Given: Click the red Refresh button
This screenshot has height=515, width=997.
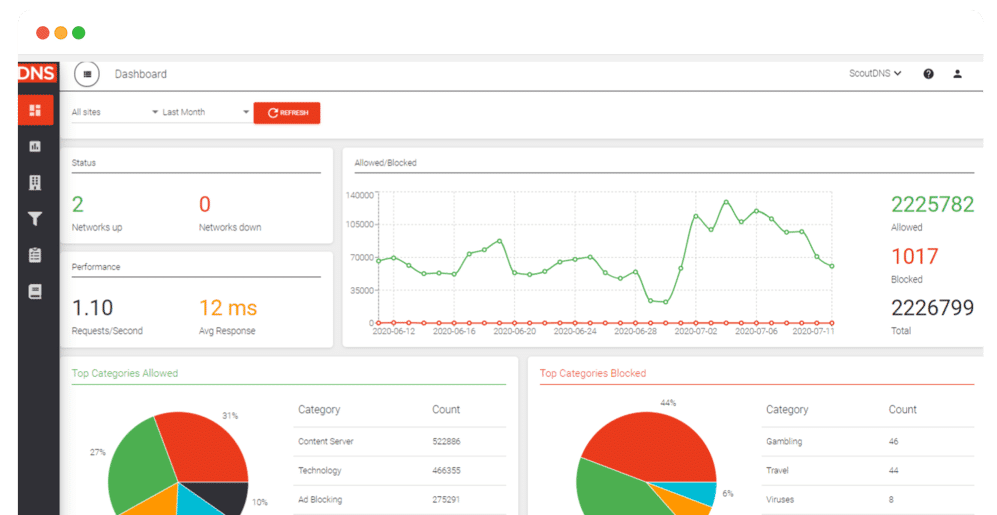Looking at the screenshot, I should pyautogui.click(x=287, y=113).
